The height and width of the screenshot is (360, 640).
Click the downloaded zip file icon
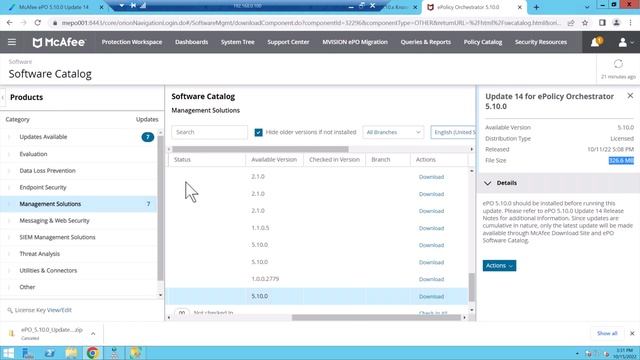pyautogui.click(x=11, y=333)
